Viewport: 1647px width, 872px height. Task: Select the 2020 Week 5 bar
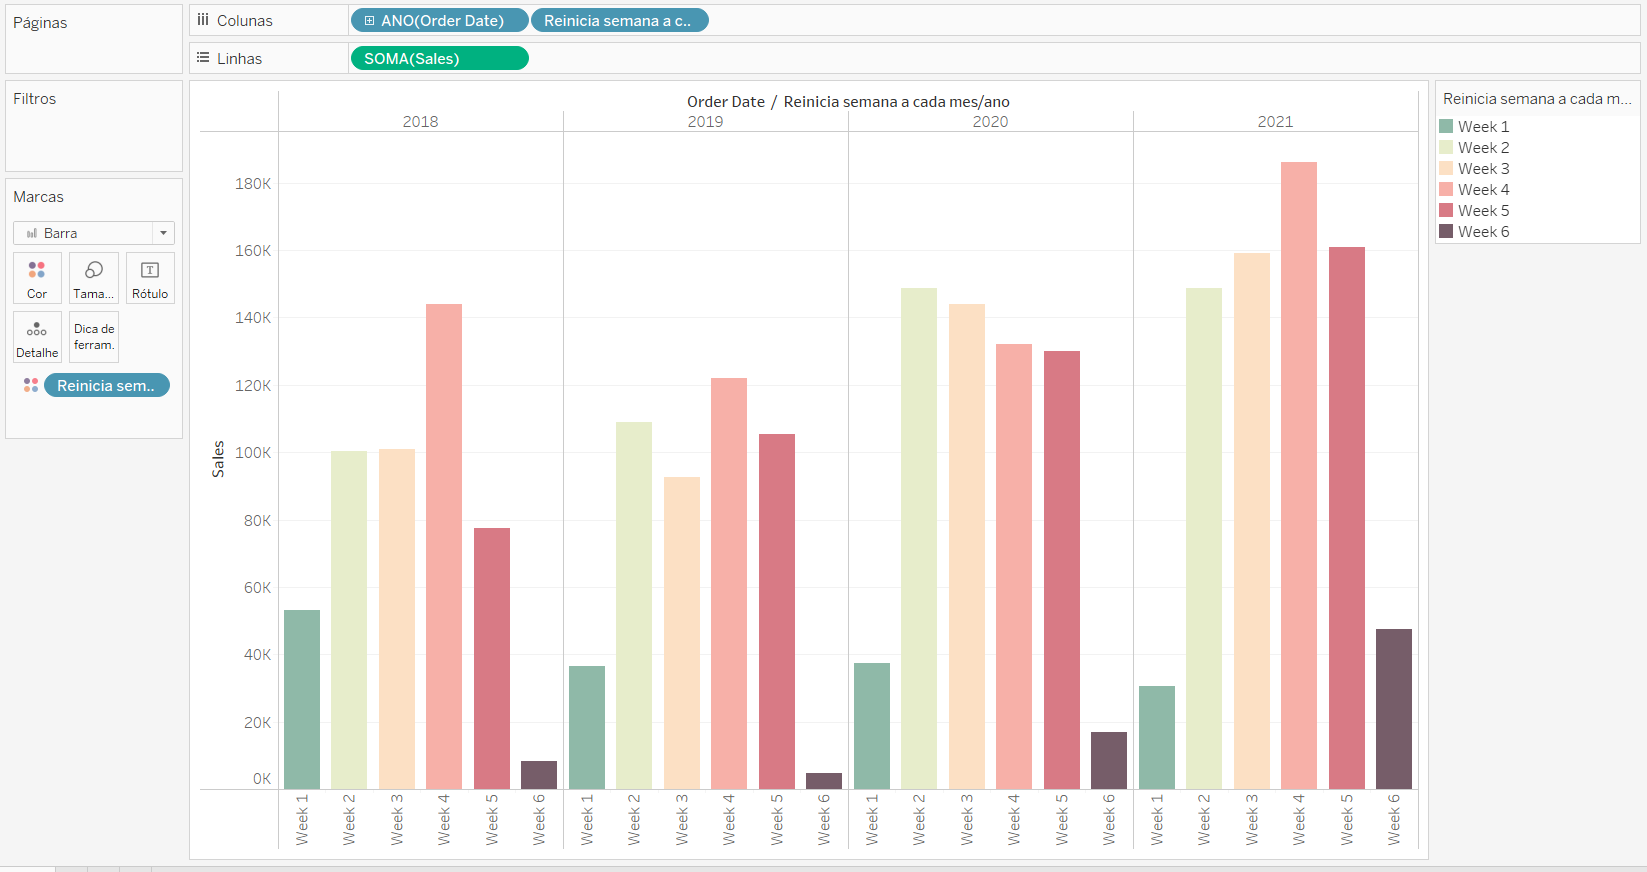click(1062, 570)
